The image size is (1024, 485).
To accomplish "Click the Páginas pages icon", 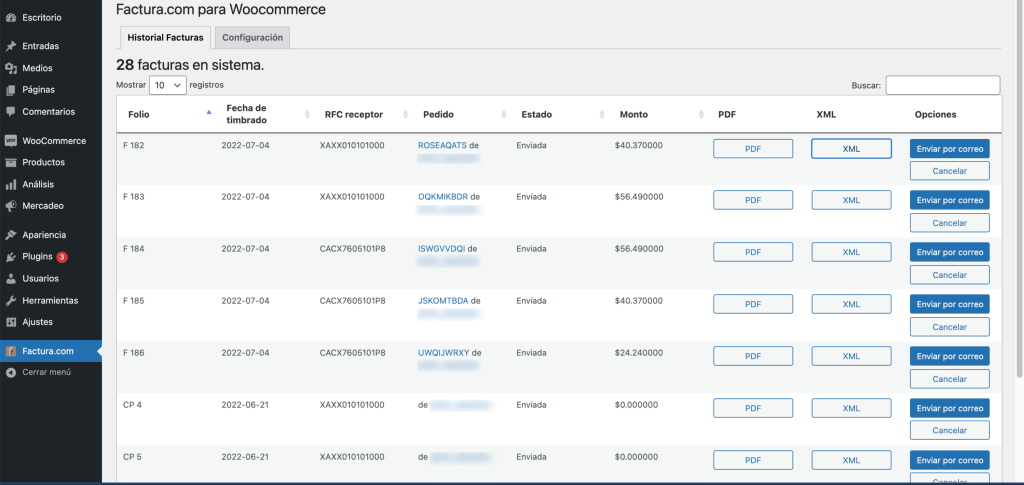I will pos(10,90).
